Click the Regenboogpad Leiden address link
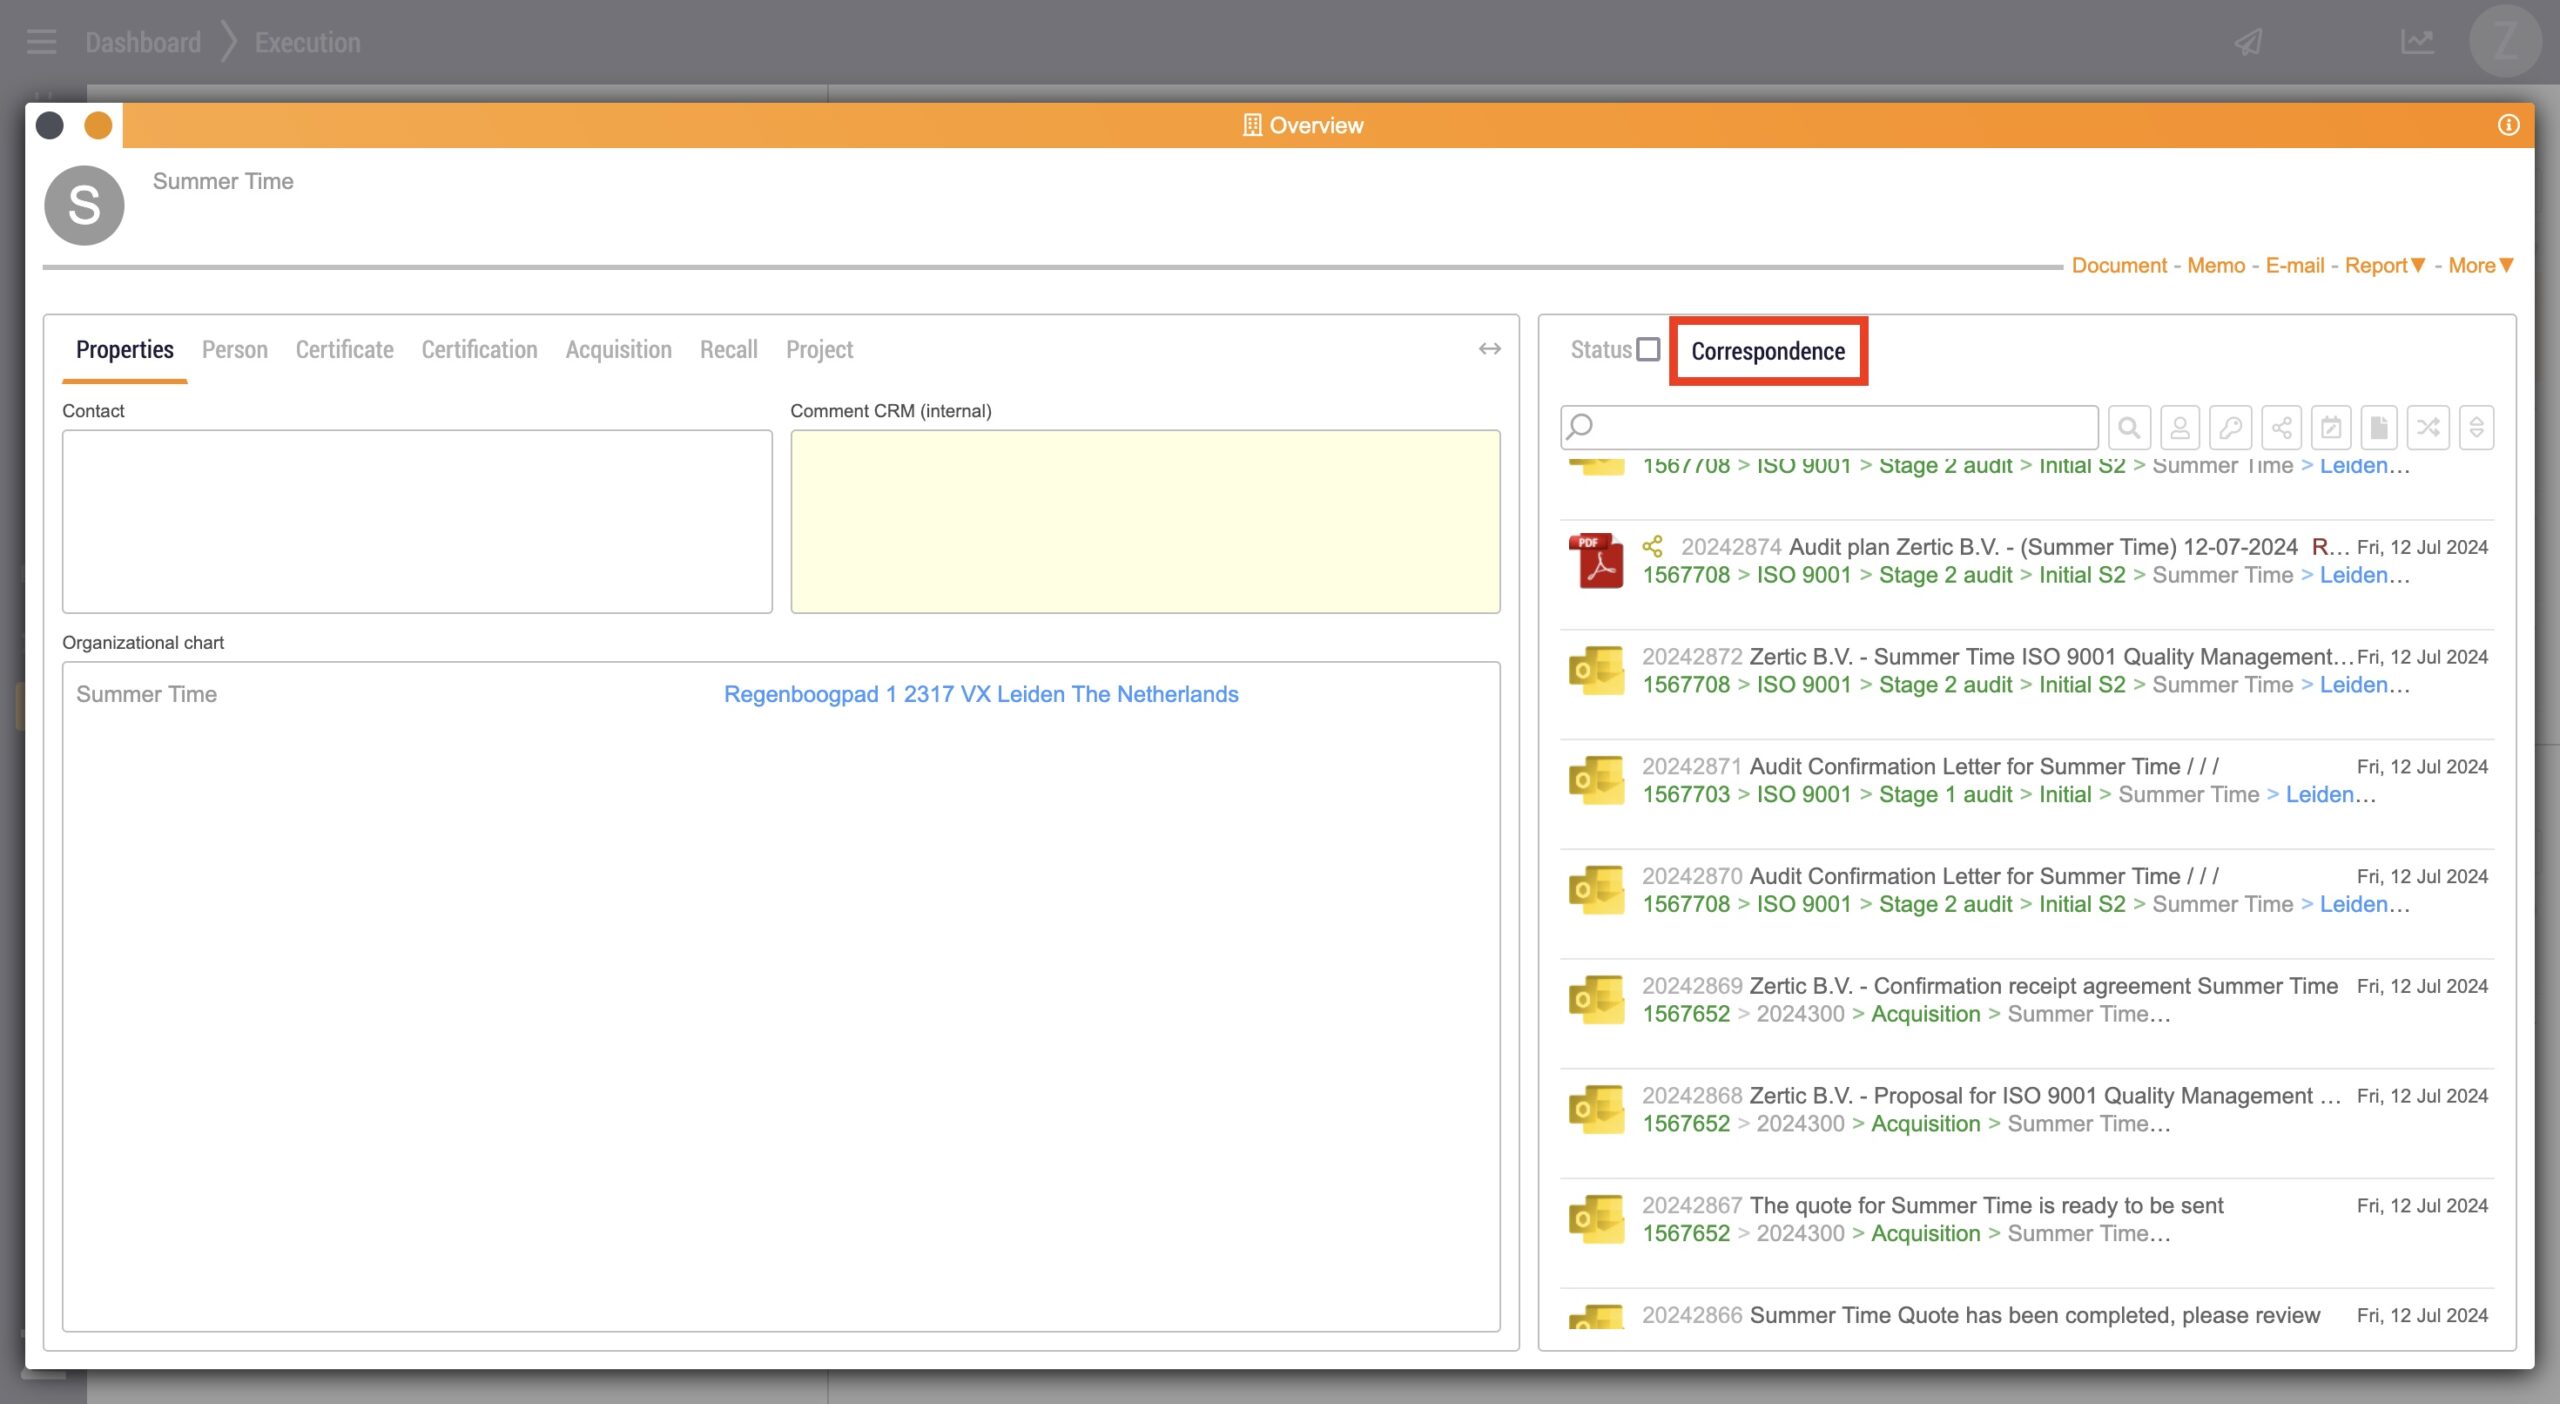Screen dimensions: 2560x1404 980,694
